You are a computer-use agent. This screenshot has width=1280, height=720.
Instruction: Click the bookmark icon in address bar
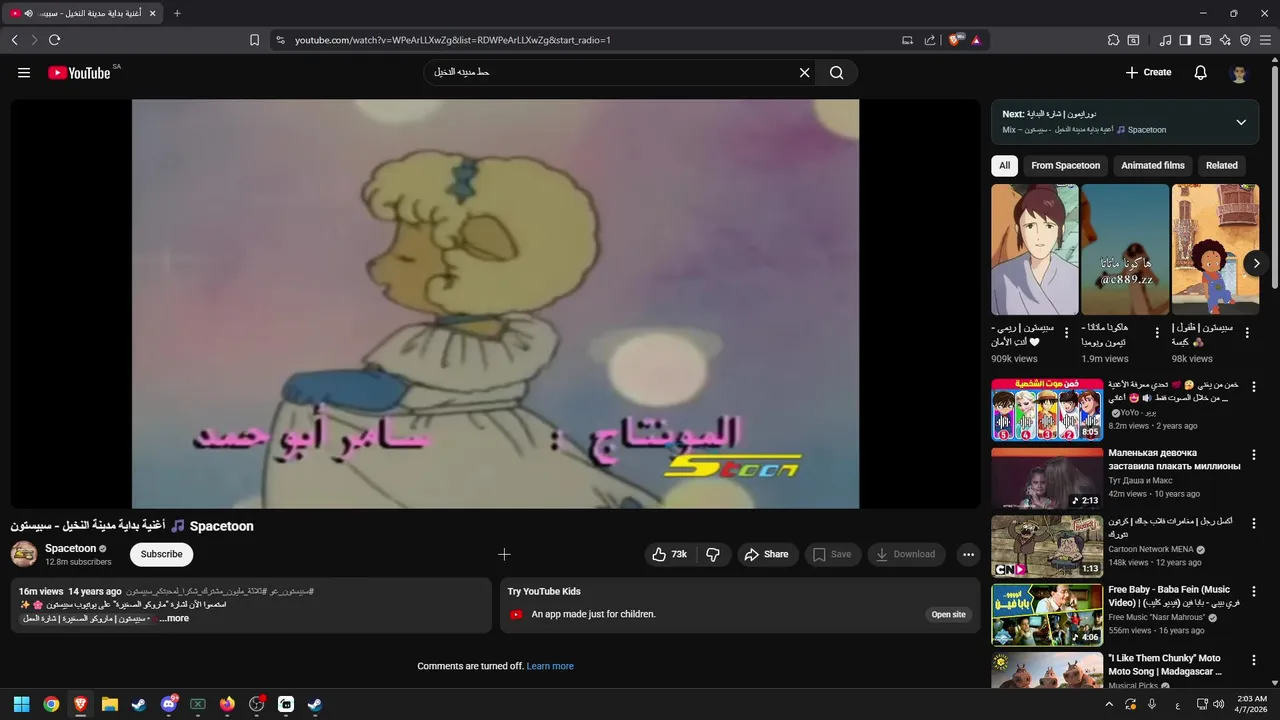(254, 40)
